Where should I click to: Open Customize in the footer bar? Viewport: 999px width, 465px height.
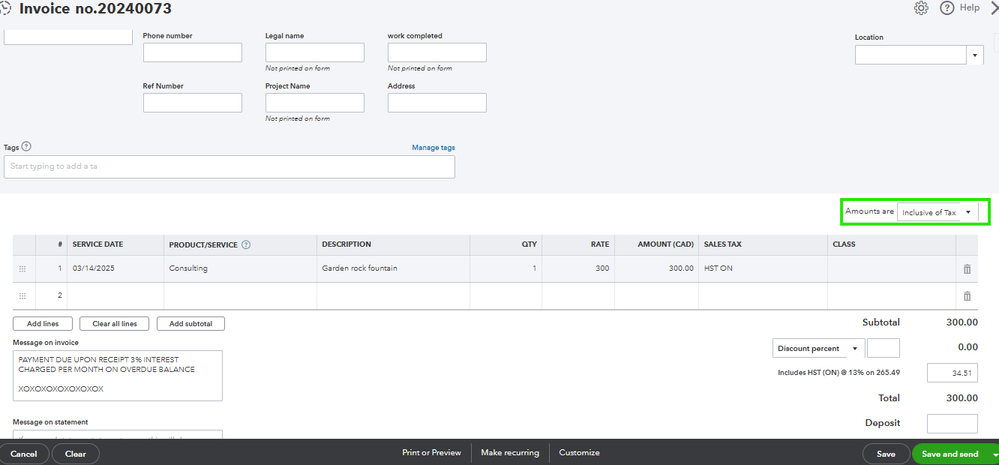tap(579, 453)
